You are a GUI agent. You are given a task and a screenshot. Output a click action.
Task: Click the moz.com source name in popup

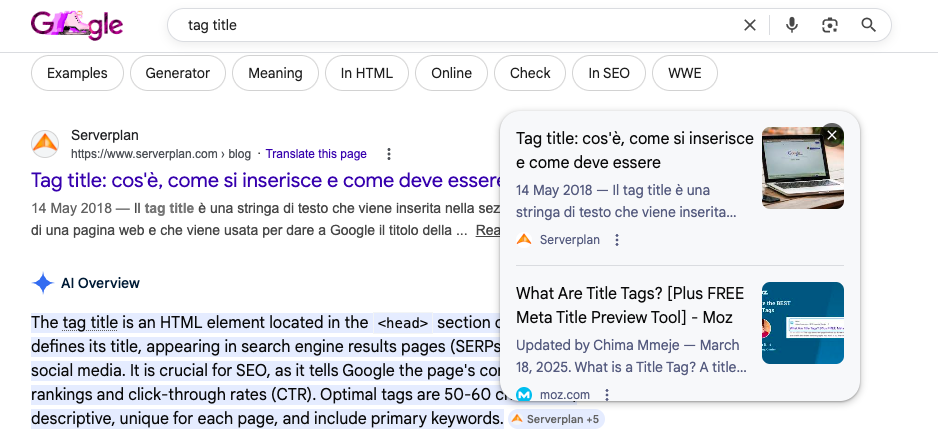[x=565, y=395]
